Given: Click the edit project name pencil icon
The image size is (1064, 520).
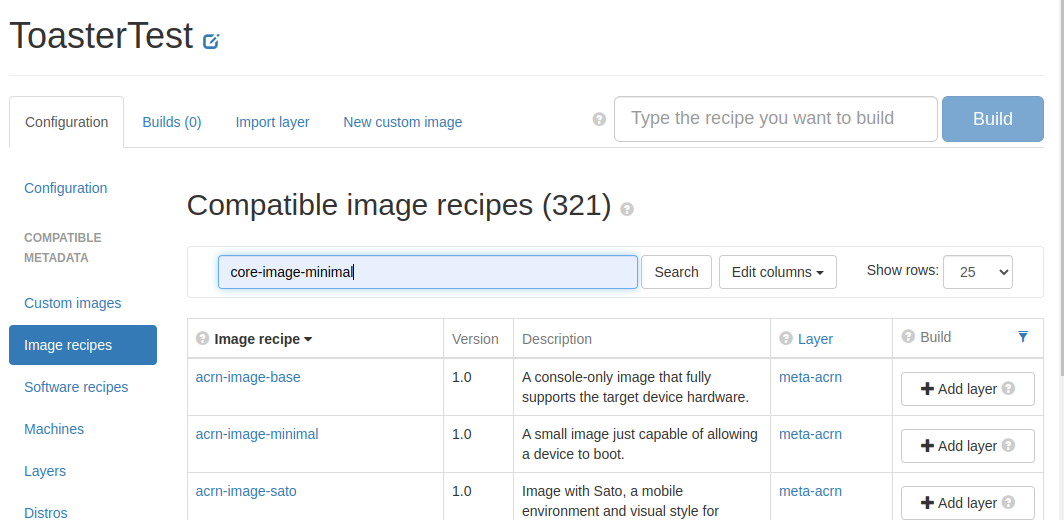Looking at the screenshot, I should pos(211,41).
